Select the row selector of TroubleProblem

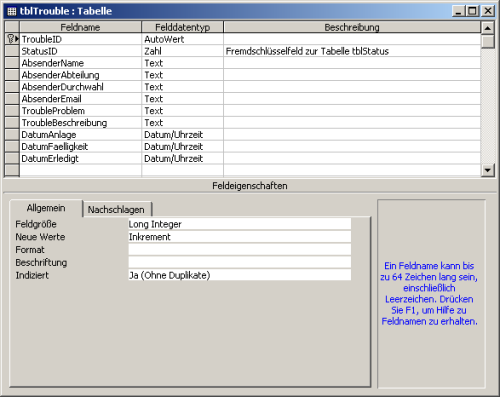(12, 111)
